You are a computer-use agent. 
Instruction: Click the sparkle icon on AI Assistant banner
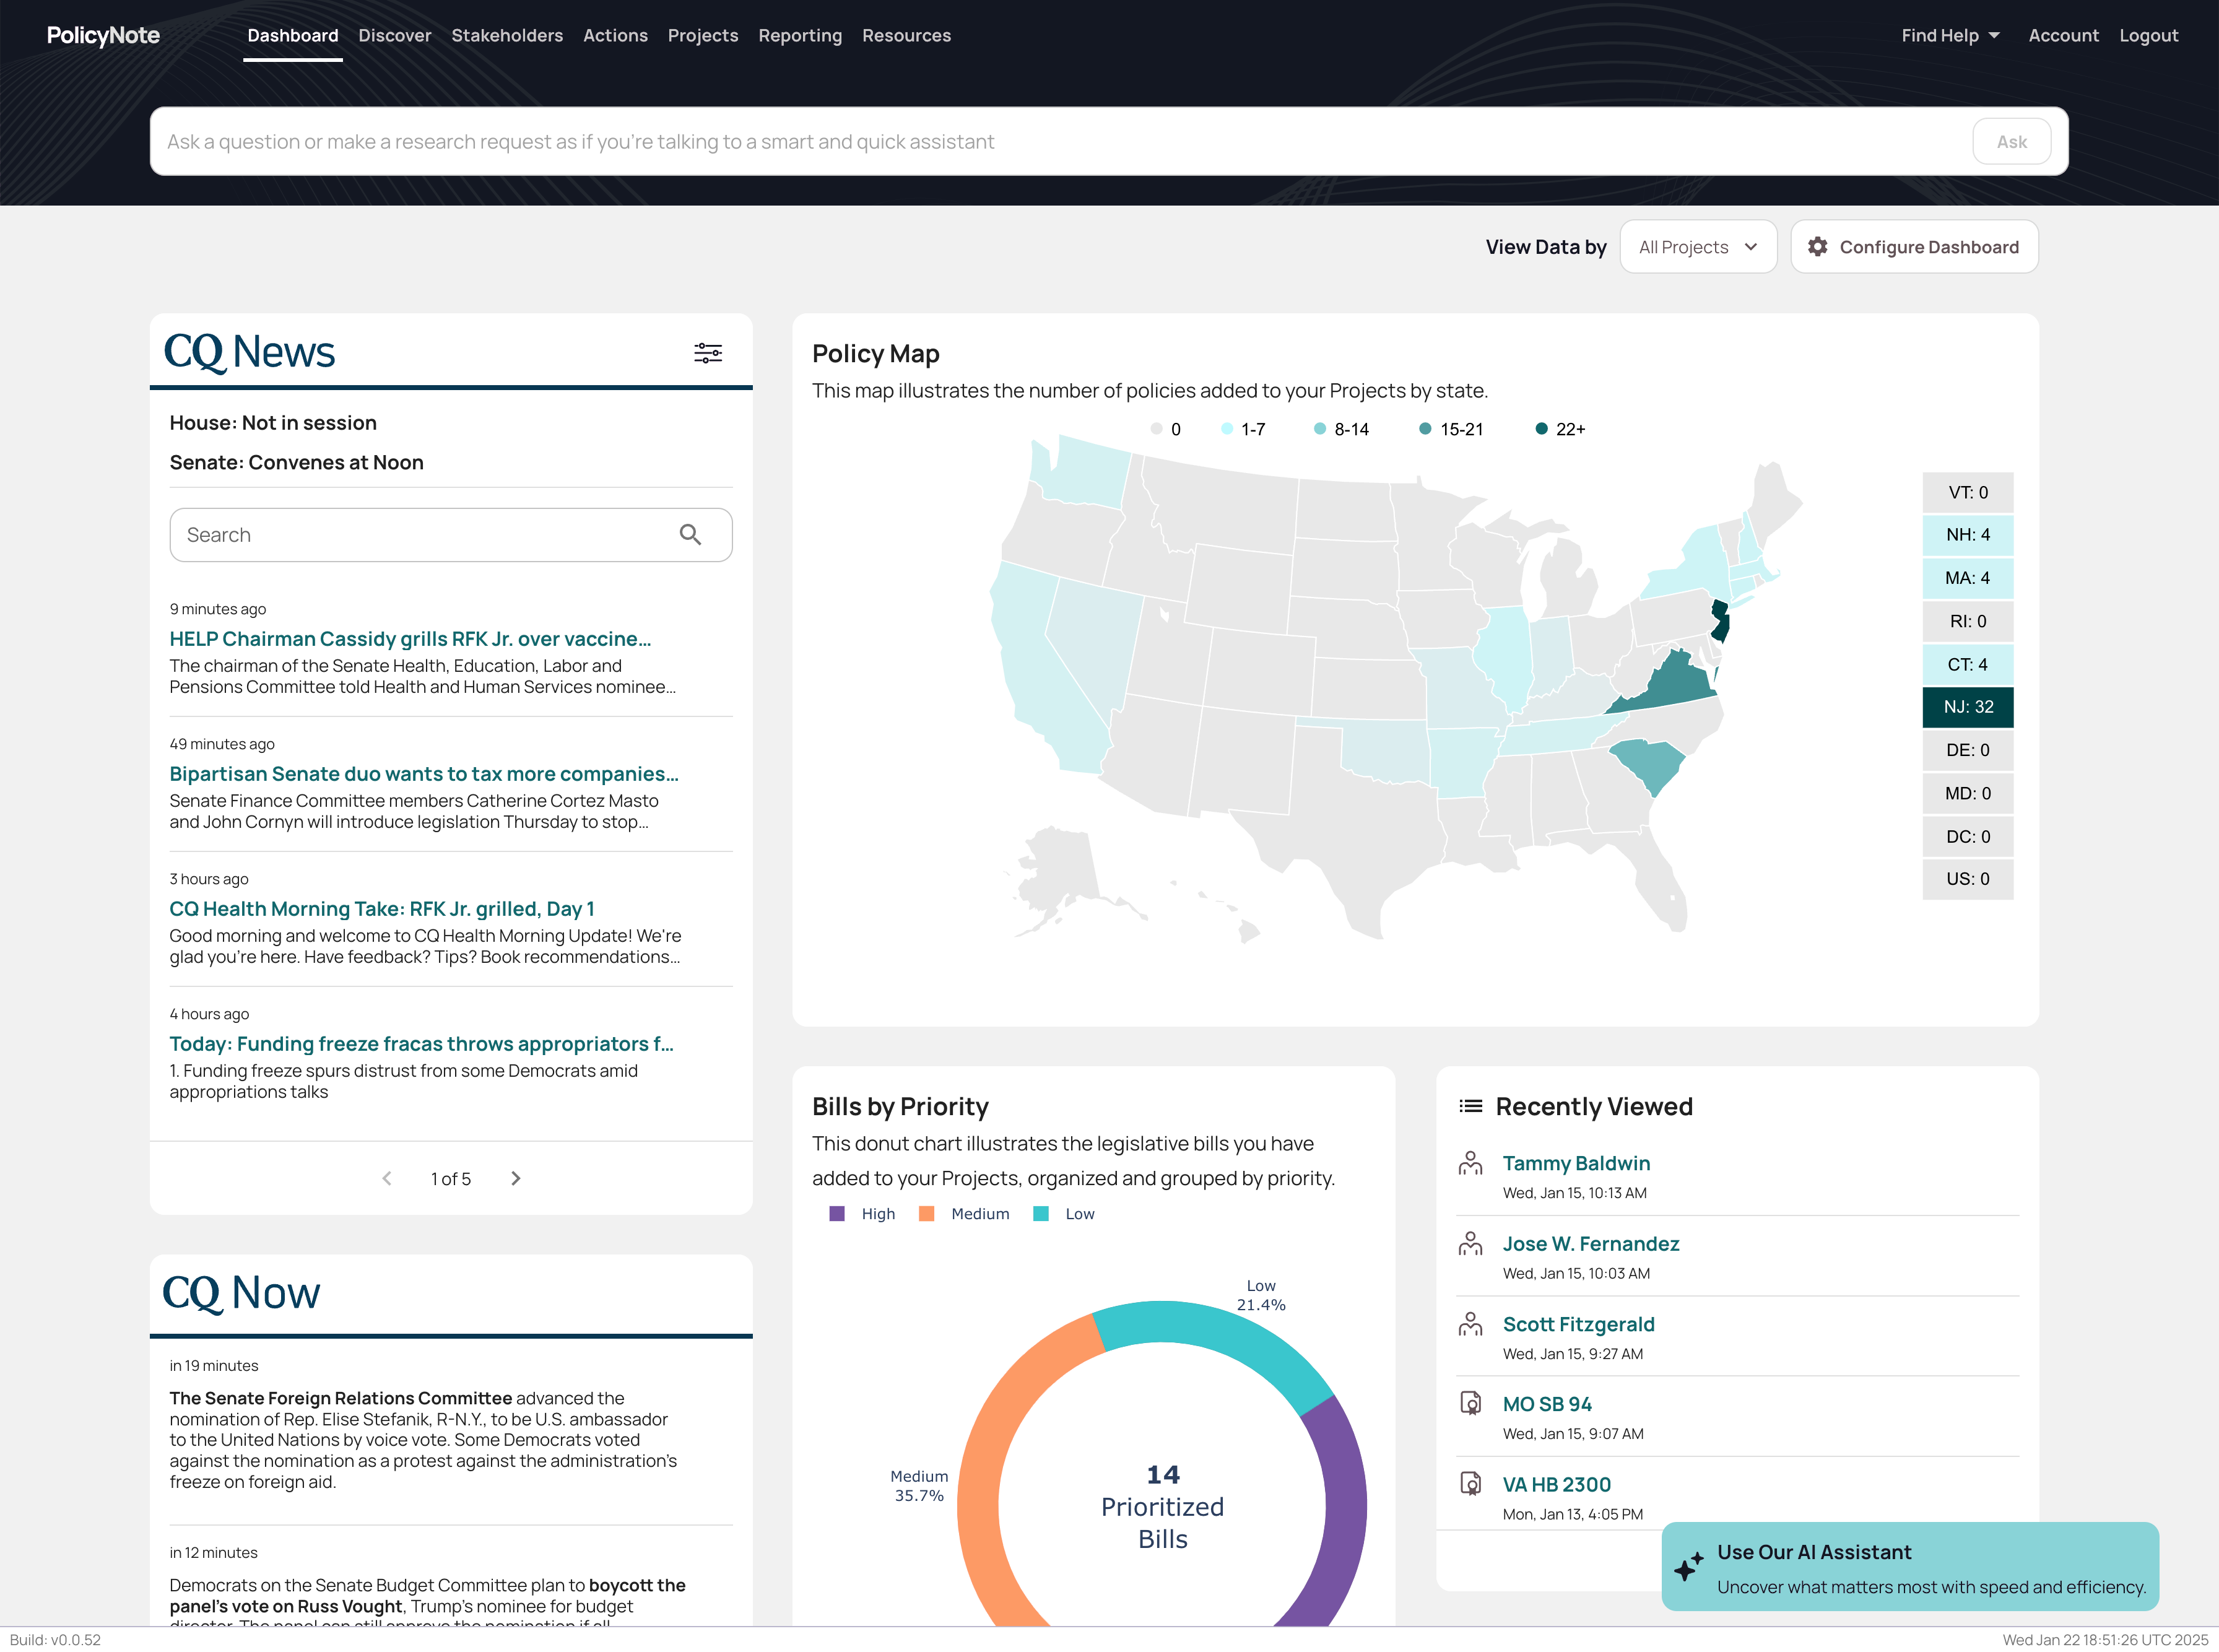(1689, 1566)
